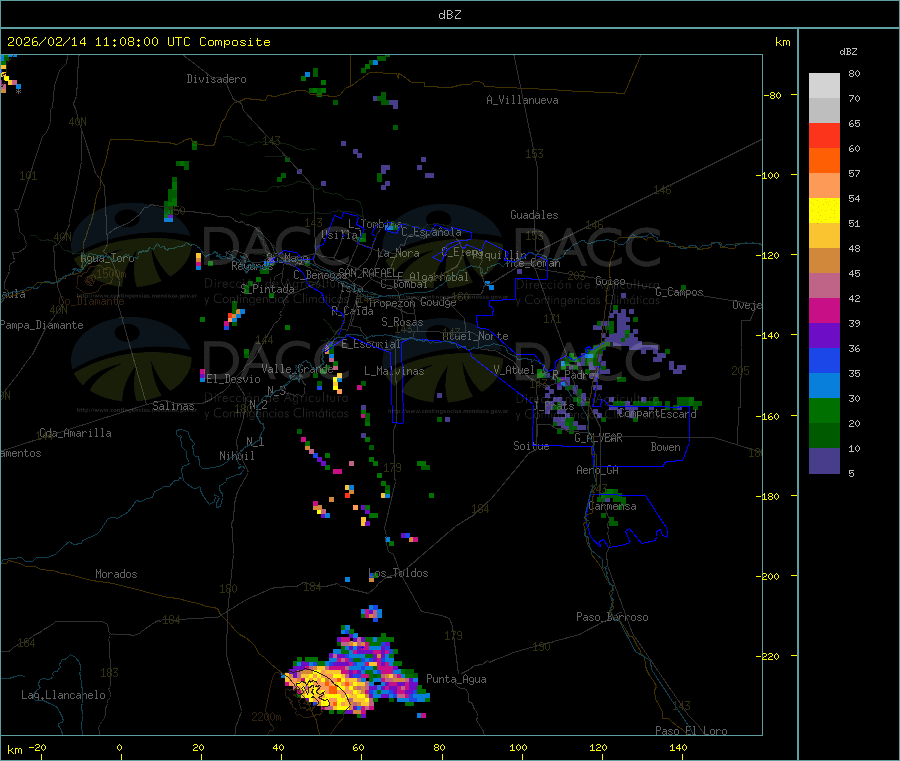
Task: Click the 'Valle_Grande' label
Action: click(297, 369)
